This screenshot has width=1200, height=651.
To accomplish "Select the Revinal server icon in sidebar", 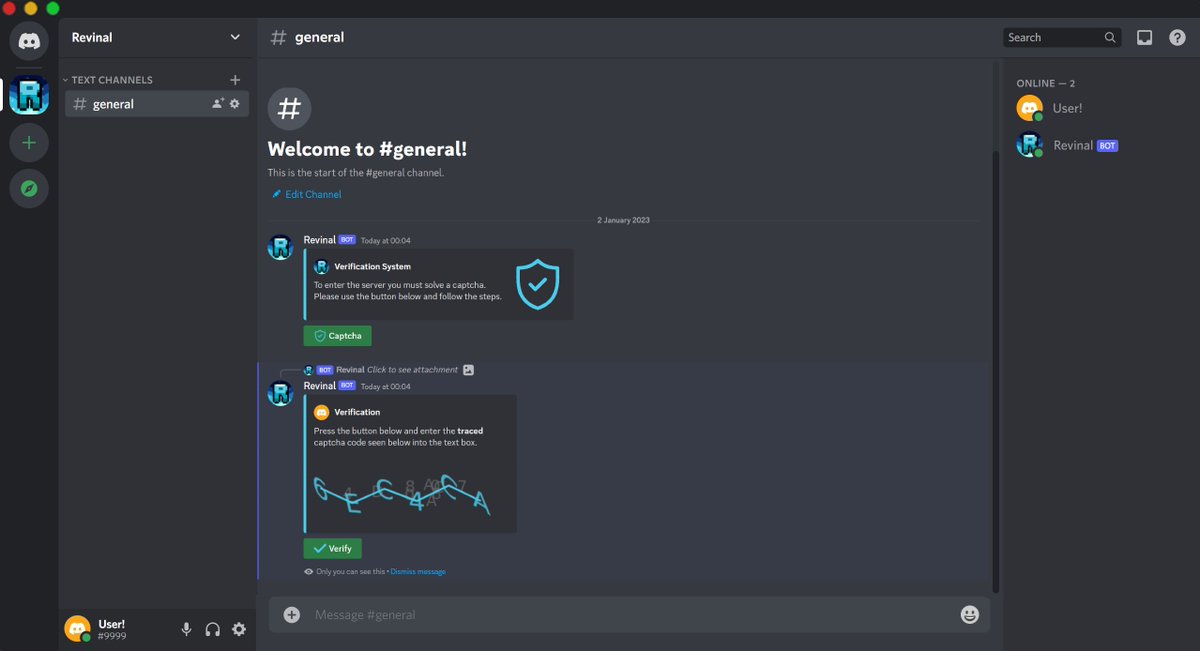I will [29, 95].
